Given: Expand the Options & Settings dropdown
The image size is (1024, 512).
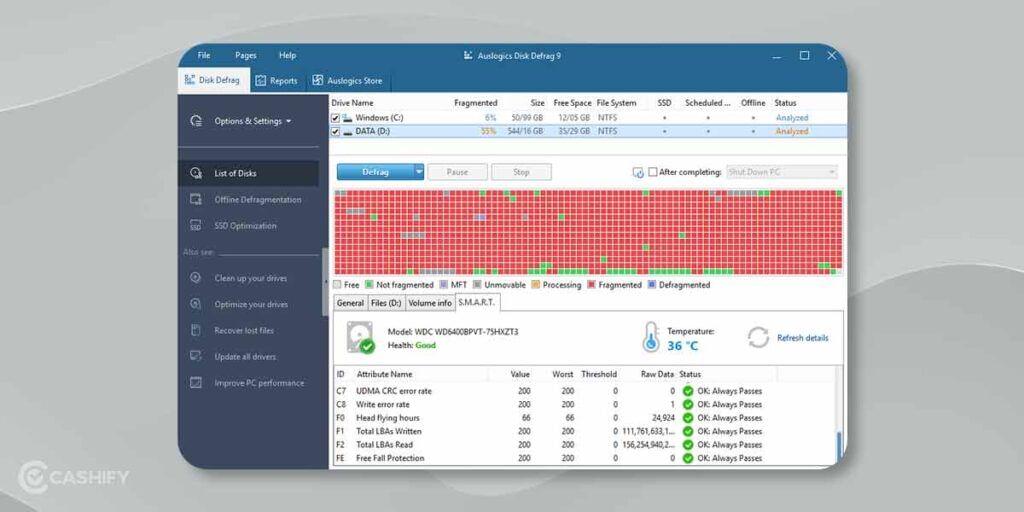Looking at the screenshot, I should (x=289, y=121).
